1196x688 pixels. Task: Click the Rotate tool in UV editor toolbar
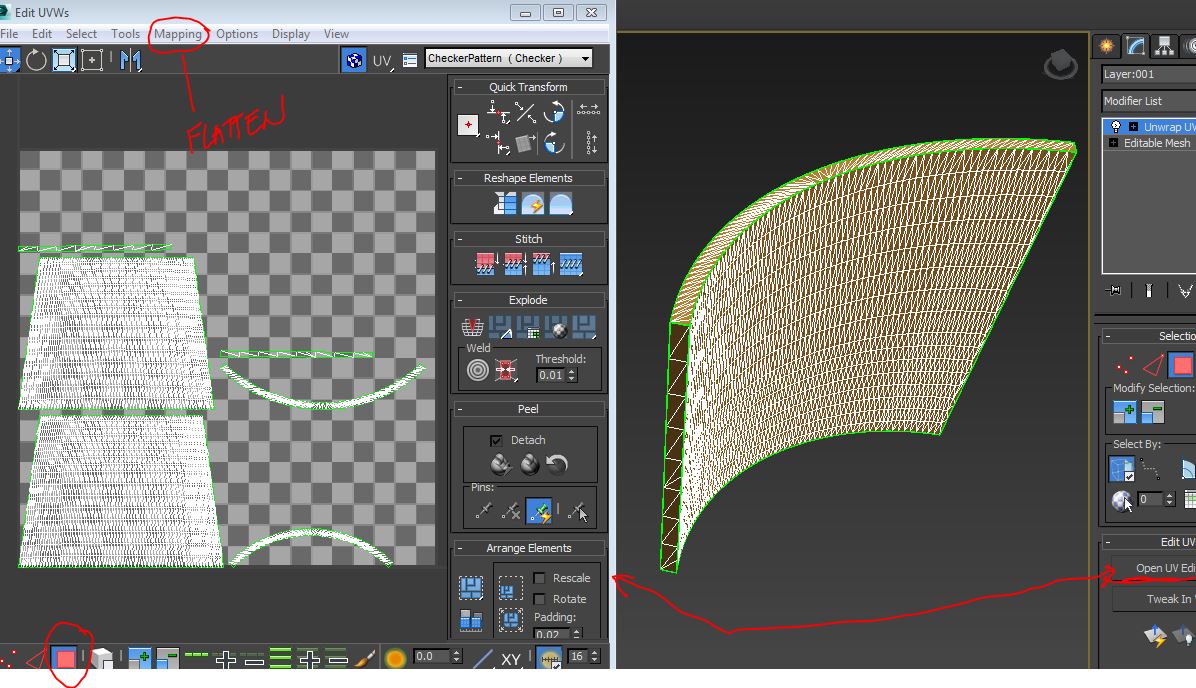pyautogui.click(x=36, y=60)
